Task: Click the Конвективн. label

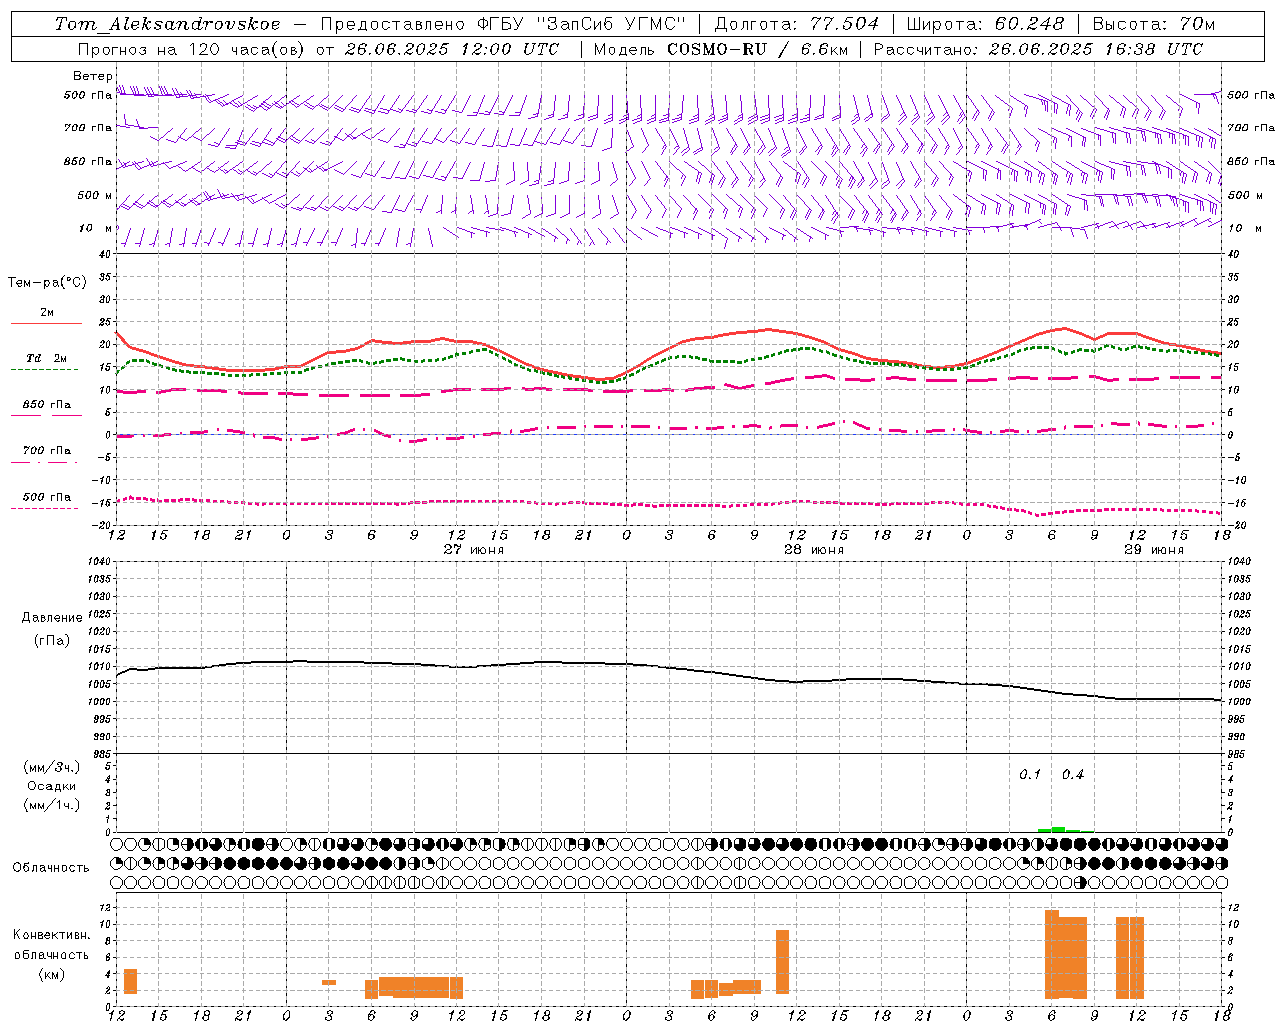Action: [x=52, y=935]
